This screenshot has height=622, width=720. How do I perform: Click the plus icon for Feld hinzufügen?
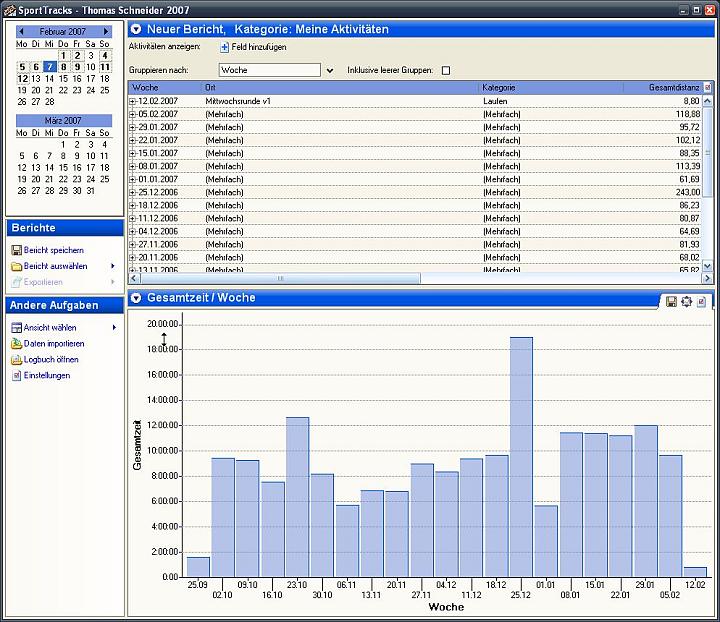(225, 47)
